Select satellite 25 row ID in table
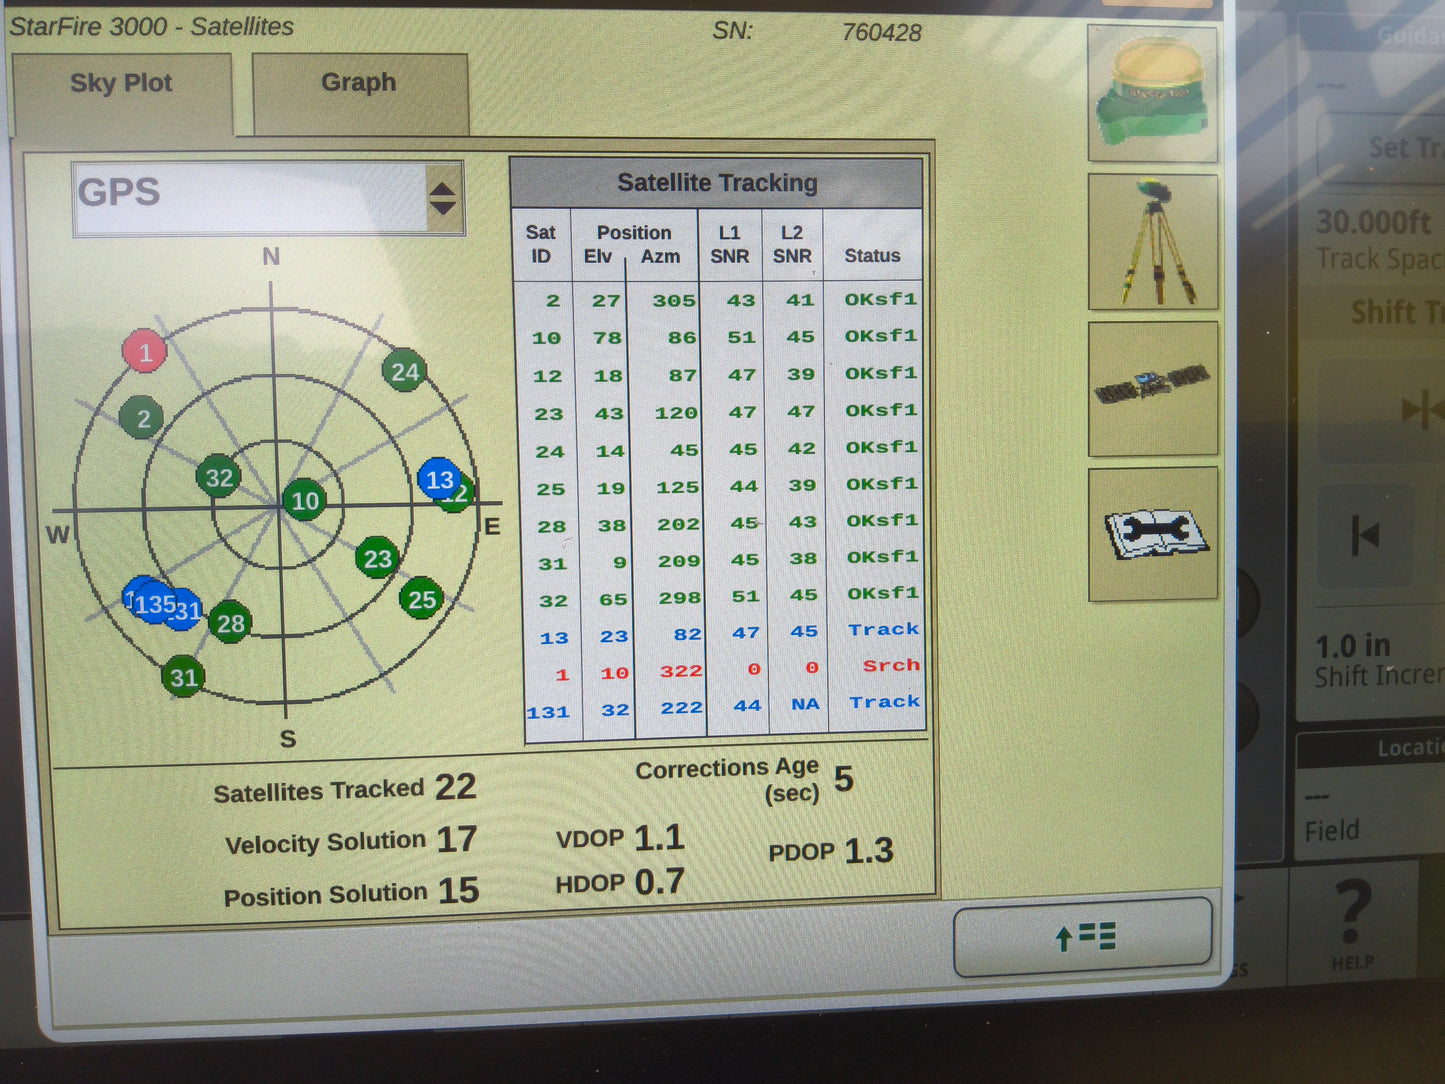1445x1084 pixels. (x=550, y=489)
